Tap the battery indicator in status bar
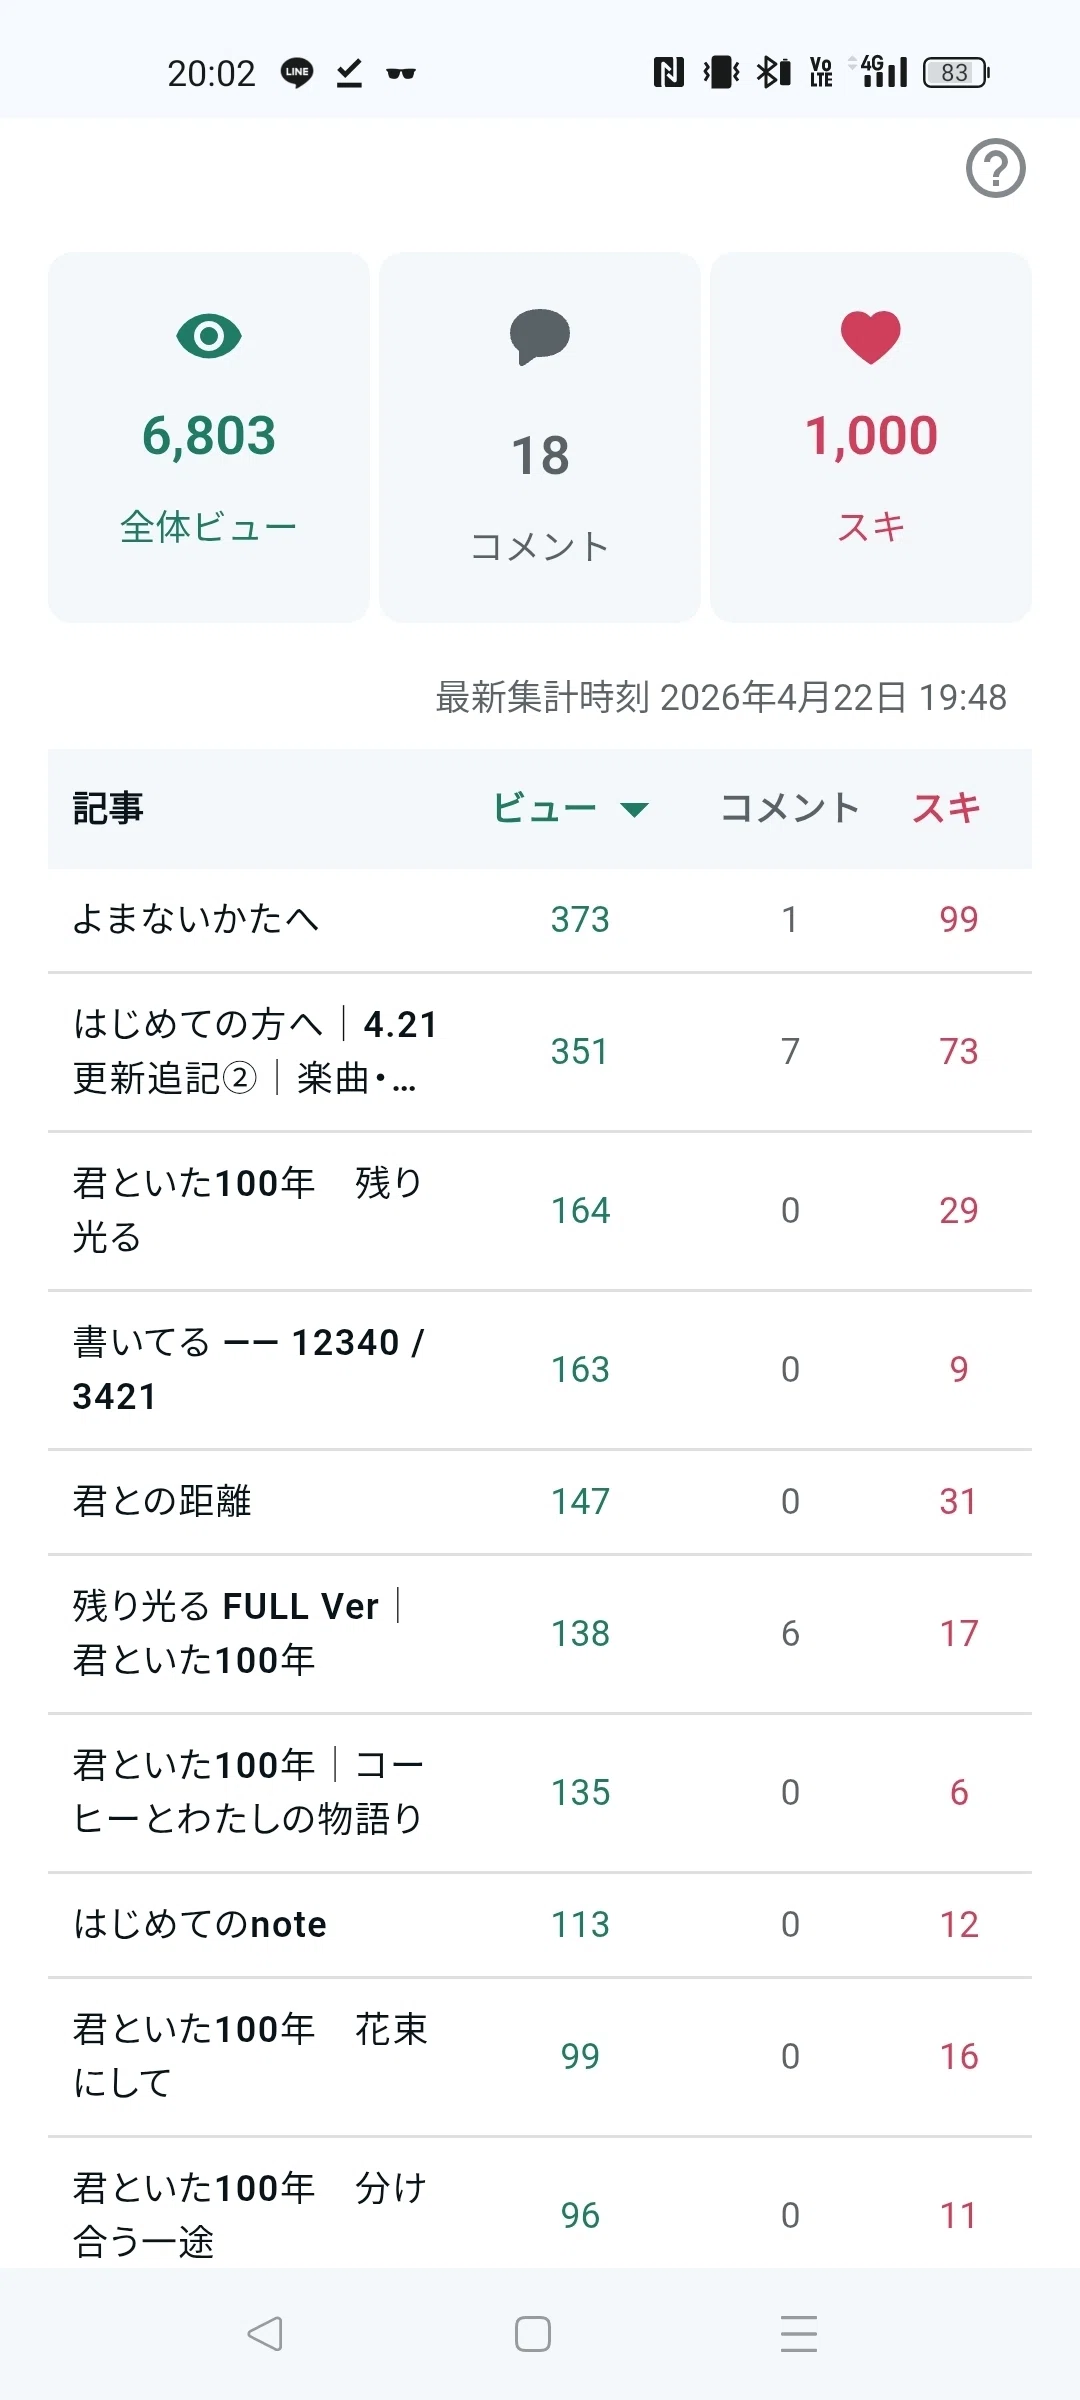 tap(956, 73)
